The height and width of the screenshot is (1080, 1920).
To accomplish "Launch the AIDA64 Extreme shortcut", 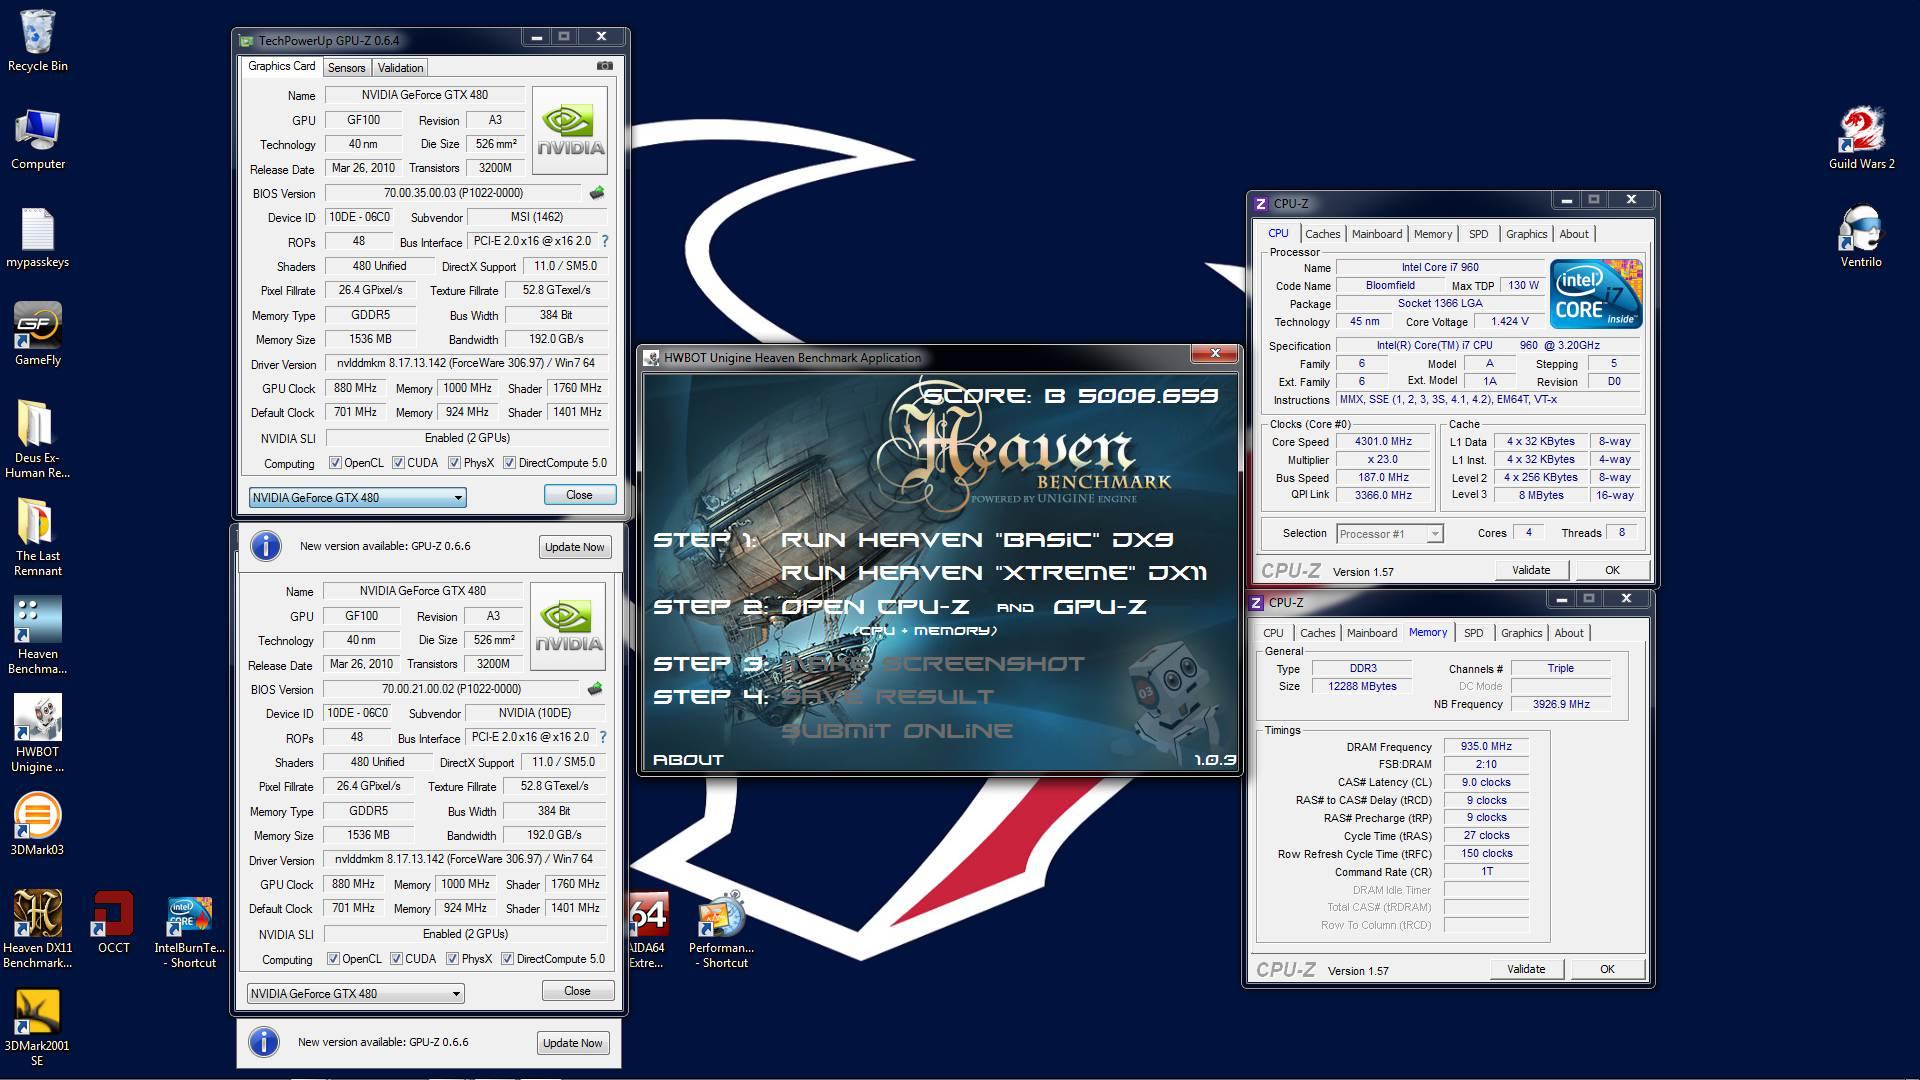I will point(647,930).
